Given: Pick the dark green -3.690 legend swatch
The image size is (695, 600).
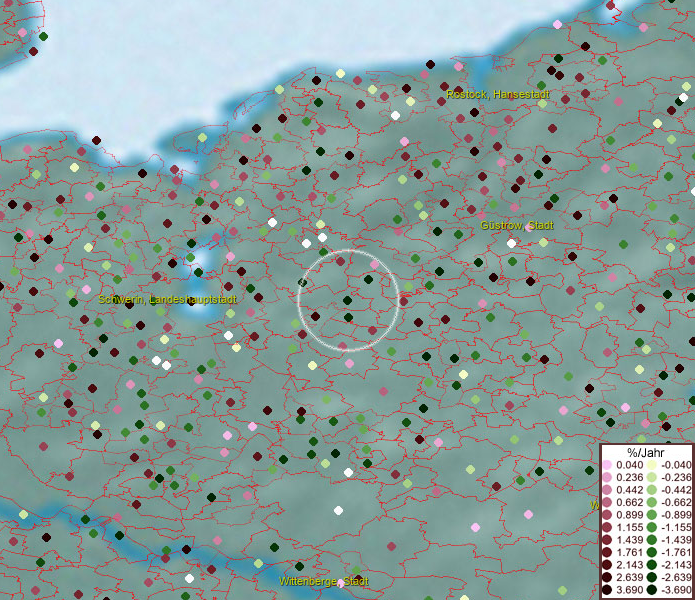Looking at the screenshot, I should (651, 590).
